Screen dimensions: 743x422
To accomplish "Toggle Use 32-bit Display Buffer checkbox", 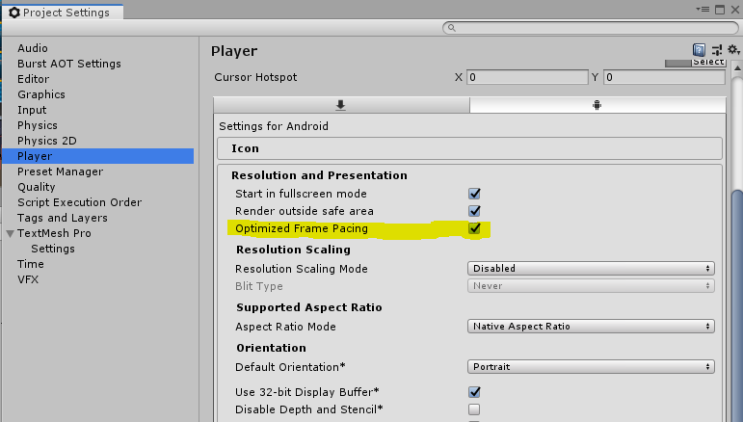I will 474,392.
